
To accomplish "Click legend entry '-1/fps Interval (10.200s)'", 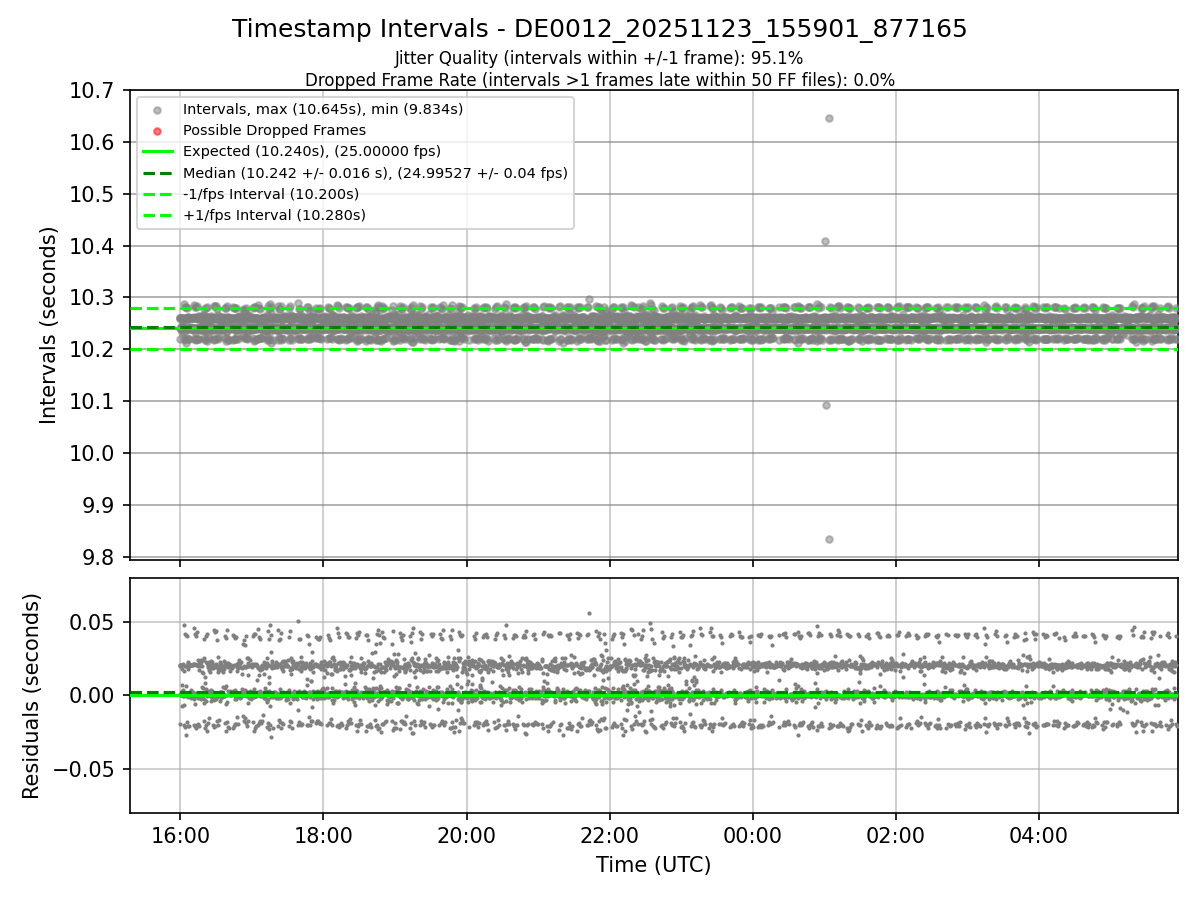I will [274, 194].
